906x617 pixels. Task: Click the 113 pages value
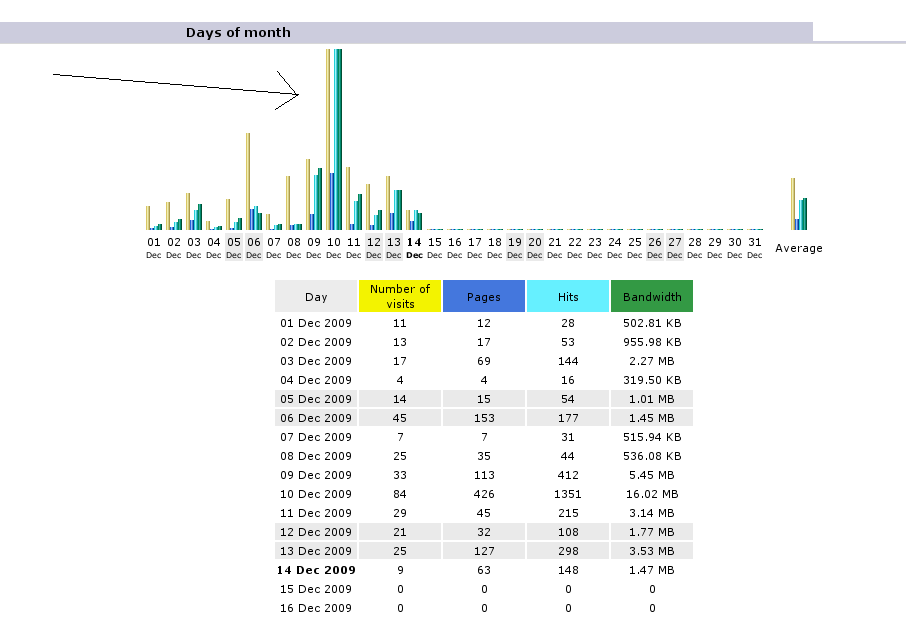click(x=484, y=475)
